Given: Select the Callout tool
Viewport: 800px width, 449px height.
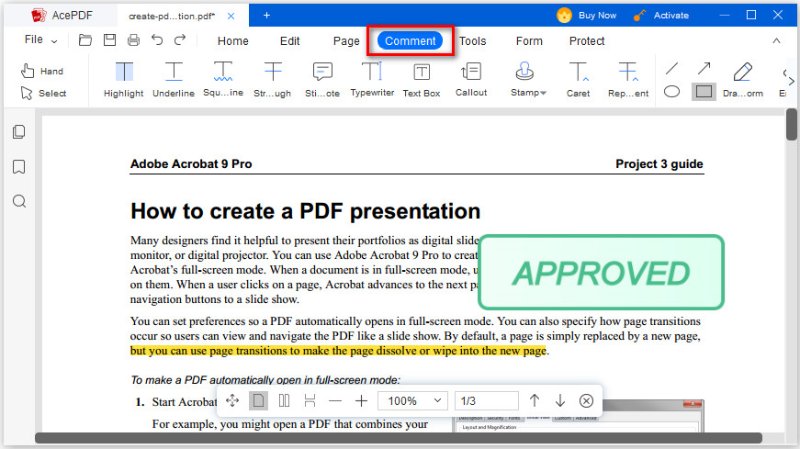Looking at the screenshot, I should click(471, 80).
